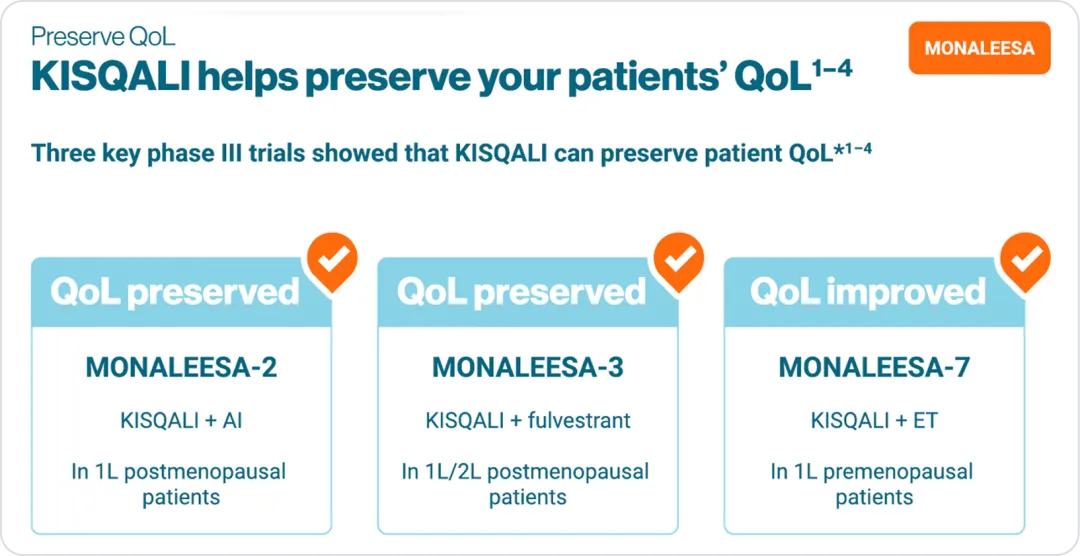Screen dimensions: 1080x556
Task: Select the "QoL improved" card header
Action: pyautogui.click(x=868, y=292)
